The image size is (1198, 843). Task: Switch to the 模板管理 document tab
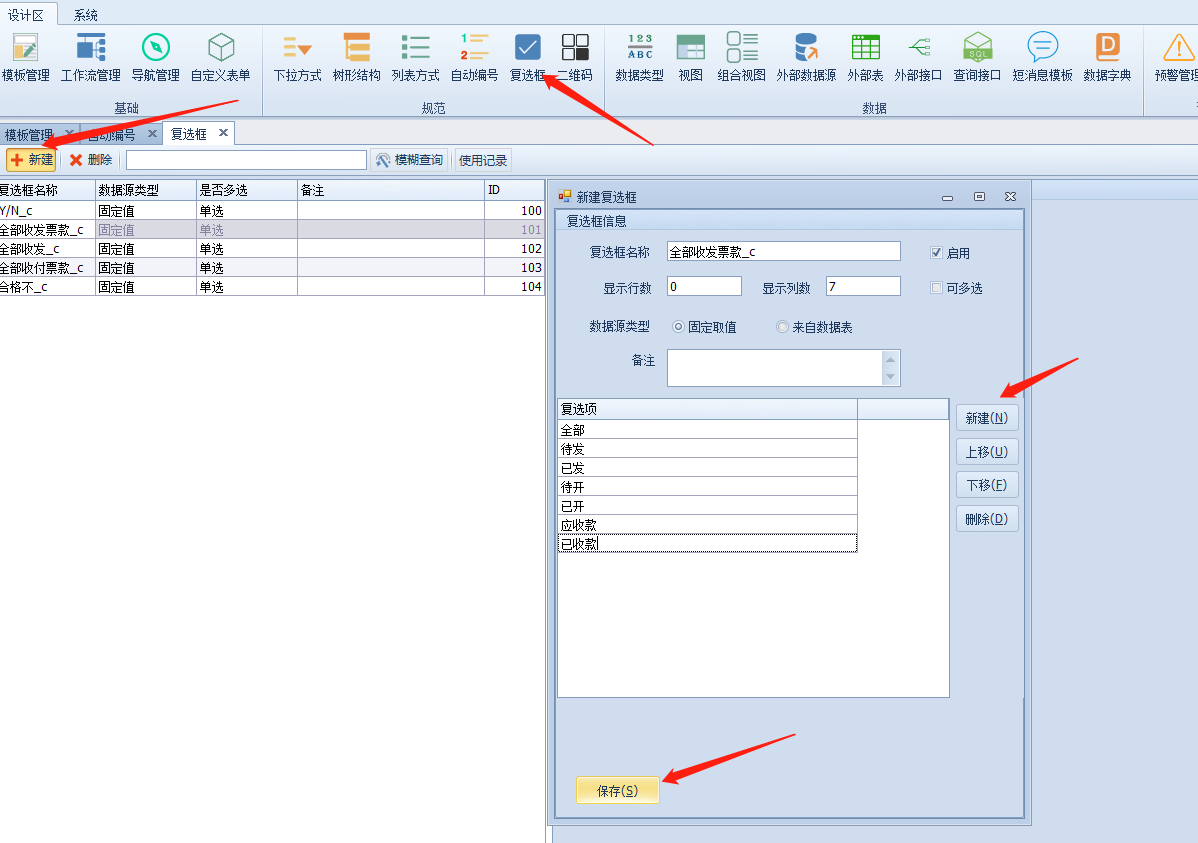point(29,134)
